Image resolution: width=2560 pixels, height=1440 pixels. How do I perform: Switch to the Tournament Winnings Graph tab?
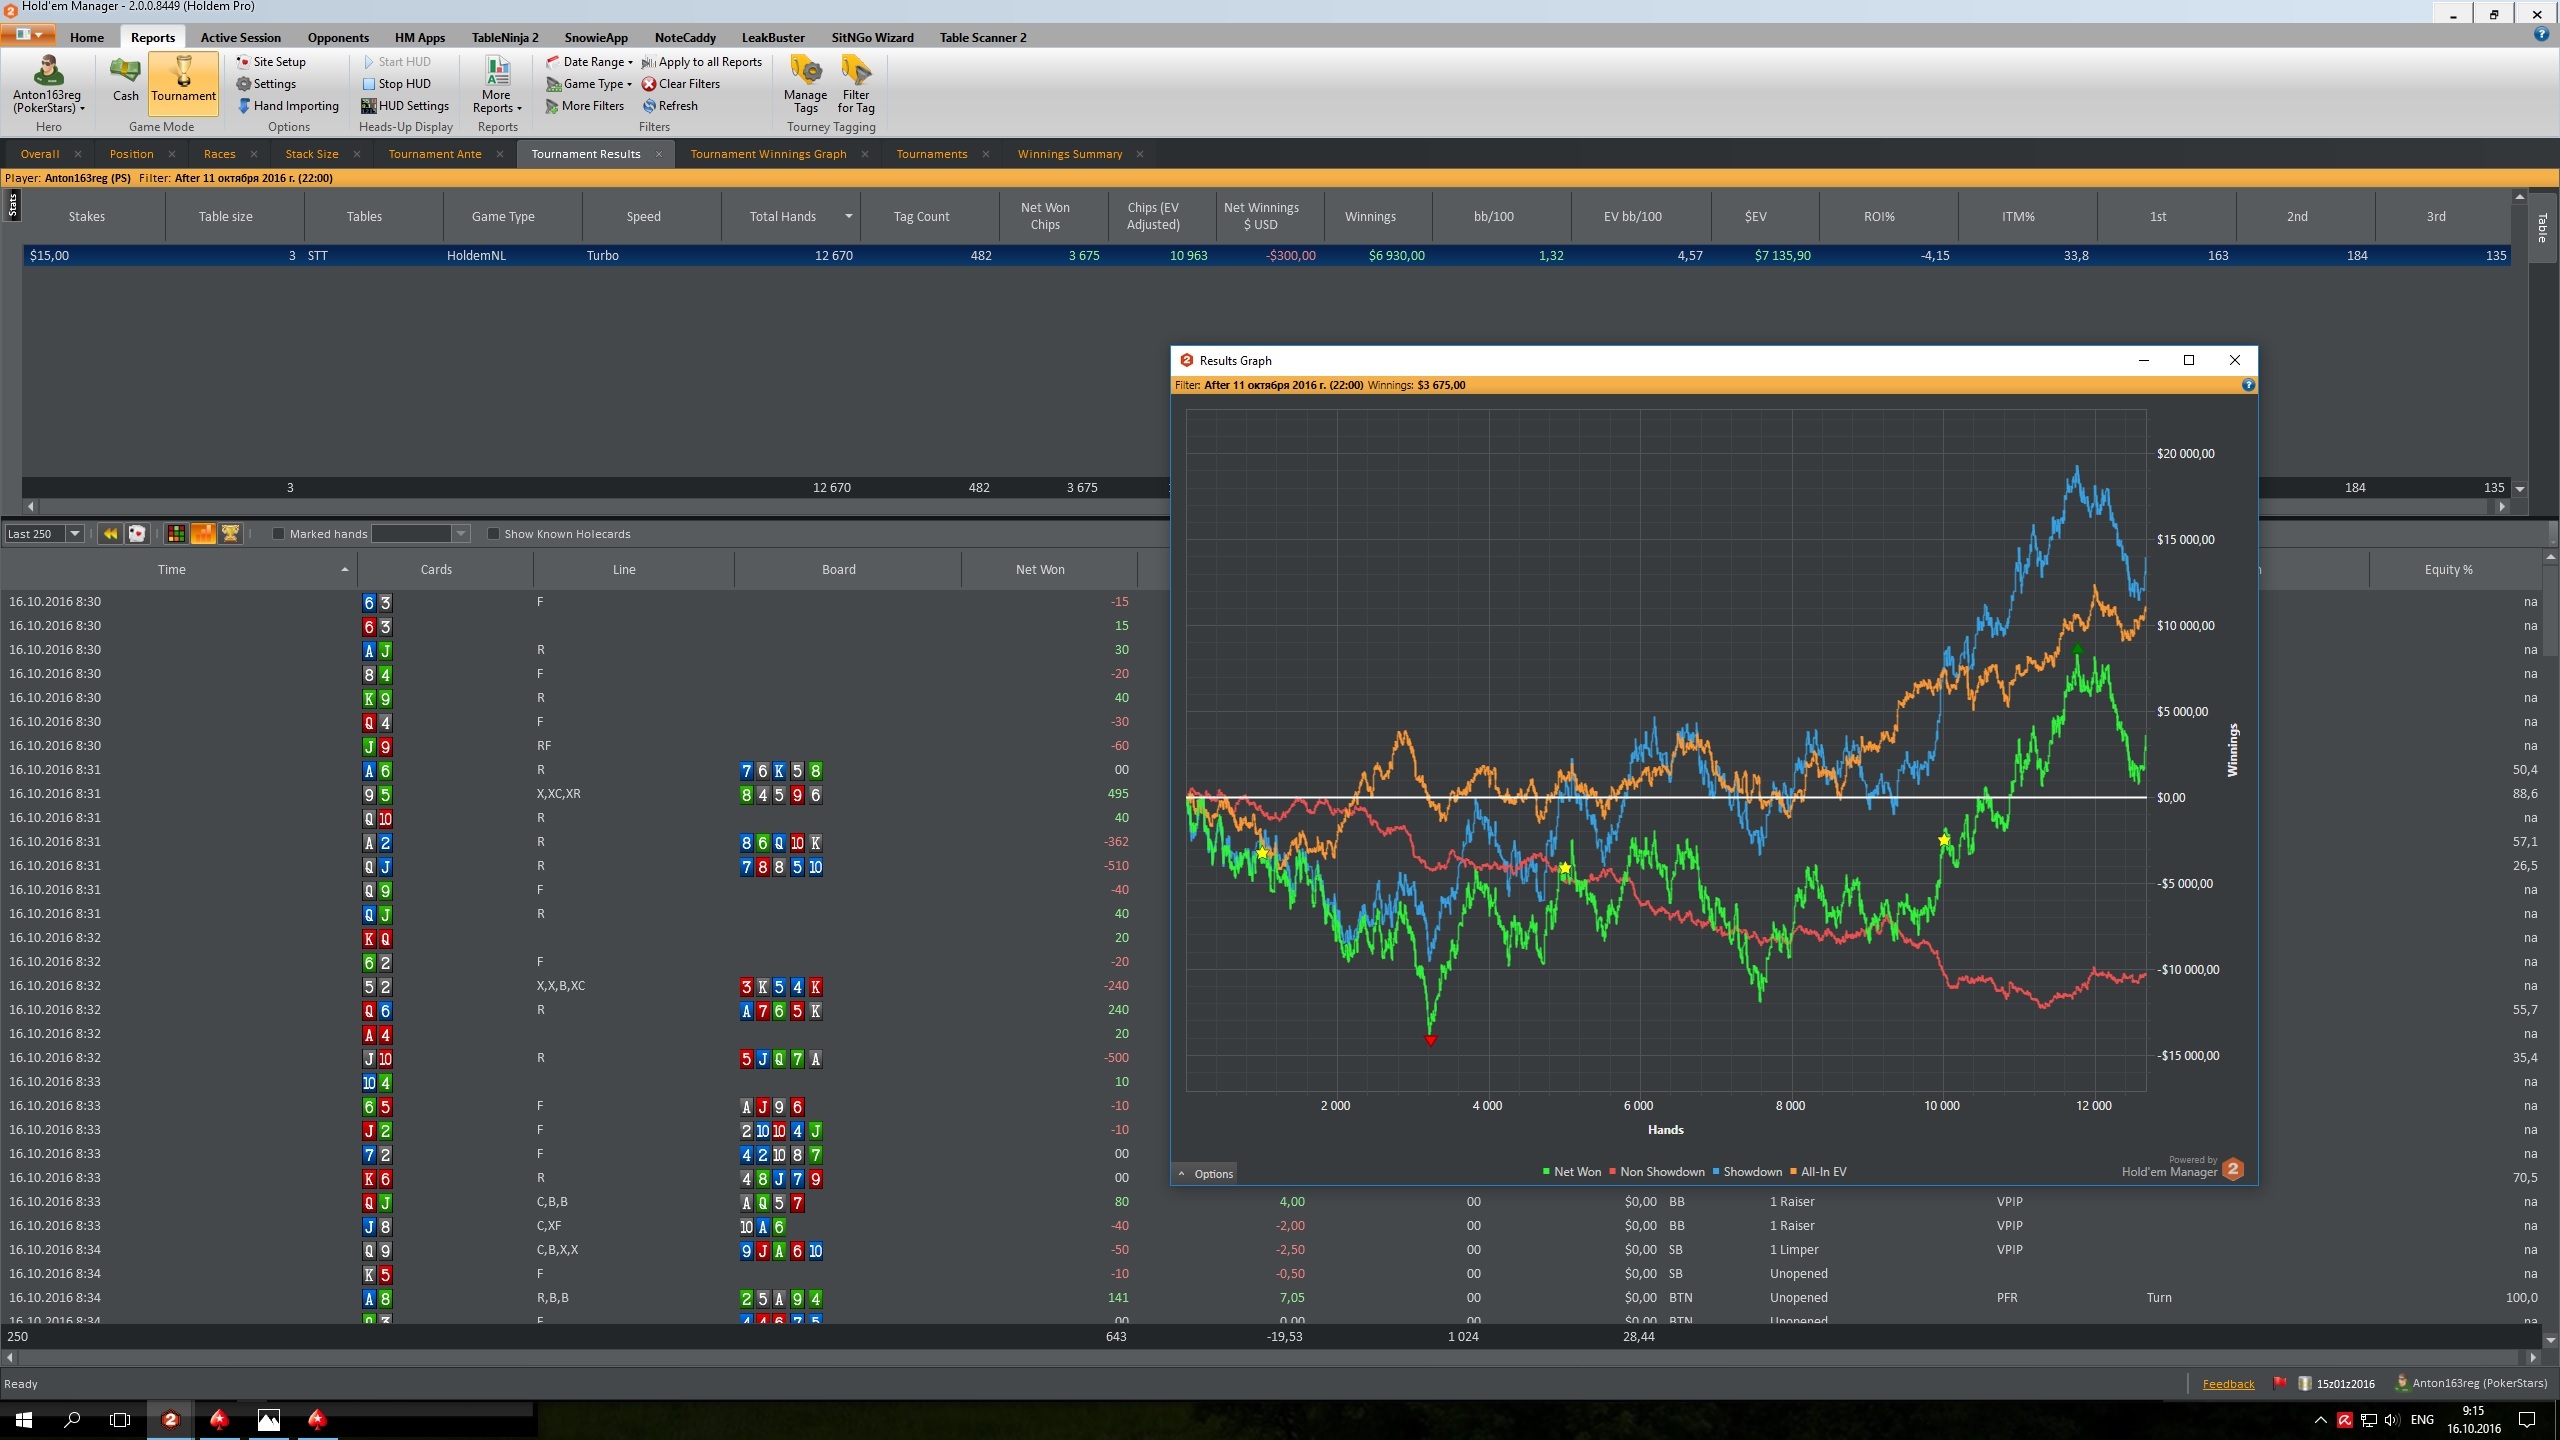768,154
